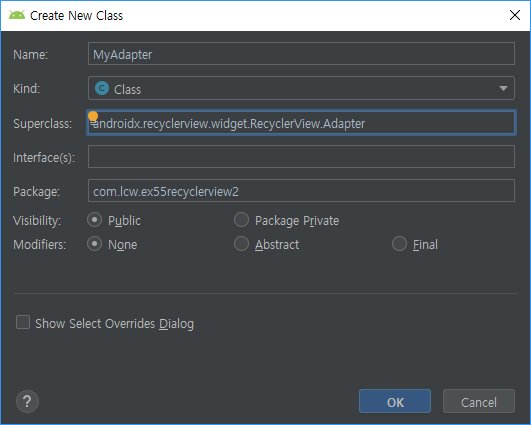This screenshot has width=531, height=425.
Task: Expand the Kind dropdown arrow
Action: 503,88
